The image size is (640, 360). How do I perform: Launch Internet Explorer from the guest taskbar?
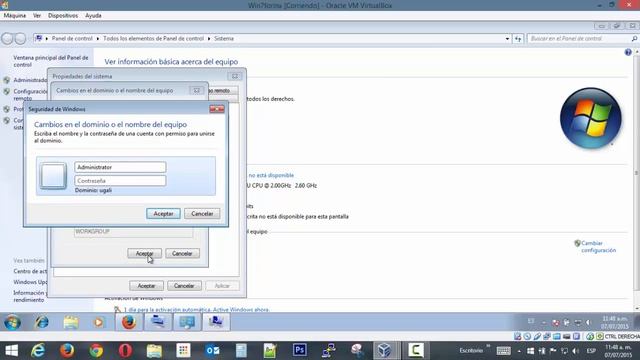click(41, 322)
